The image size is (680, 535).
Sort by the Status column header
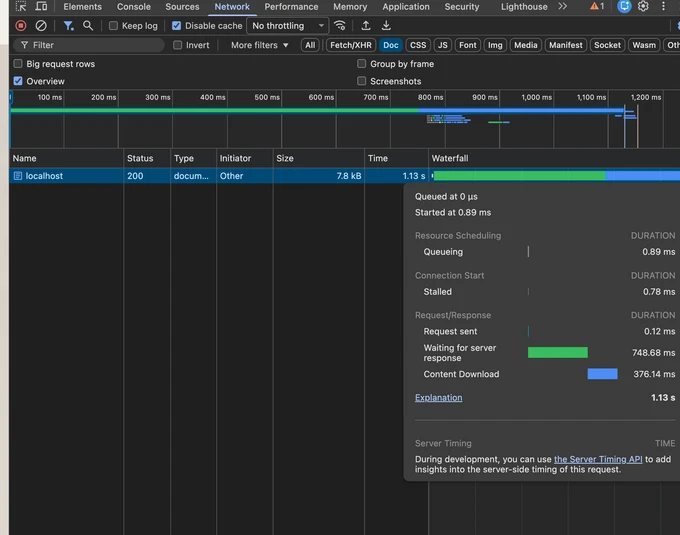147,158
